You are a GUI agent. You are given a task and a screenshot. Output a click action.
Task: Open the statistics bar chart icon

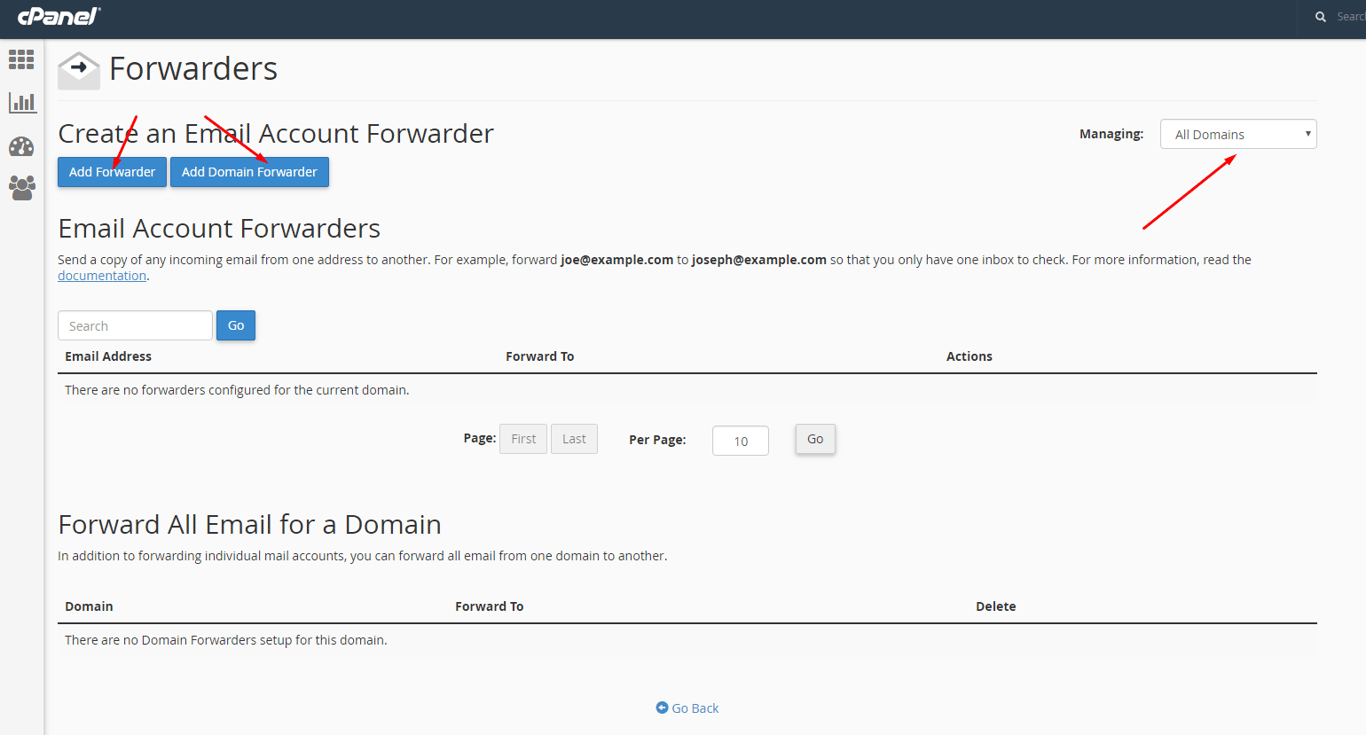click(22, 102)
